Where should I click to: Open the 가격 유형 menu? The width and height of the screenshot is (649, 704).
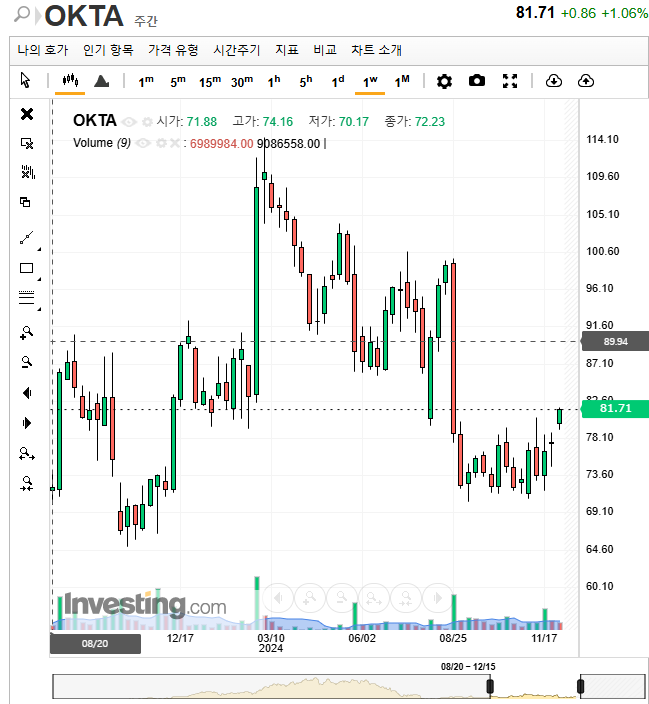pos(173,49)
